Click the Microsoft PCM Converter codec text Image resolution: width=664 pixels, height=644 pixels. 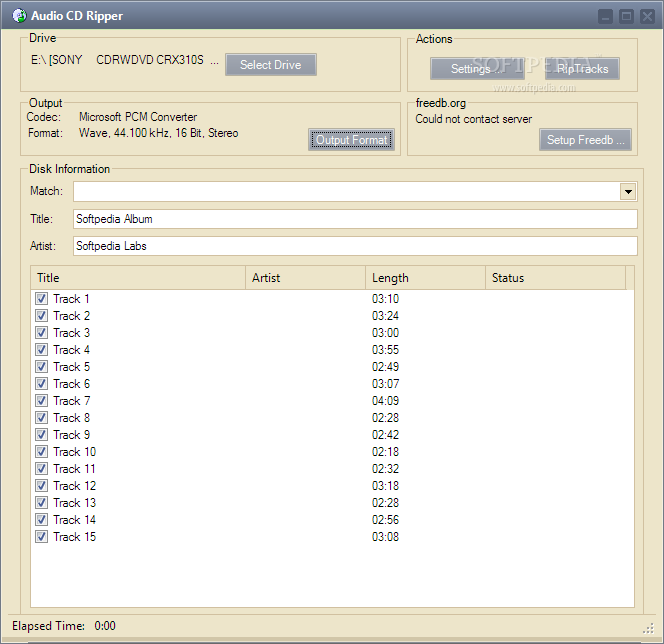tap(138, 117)
